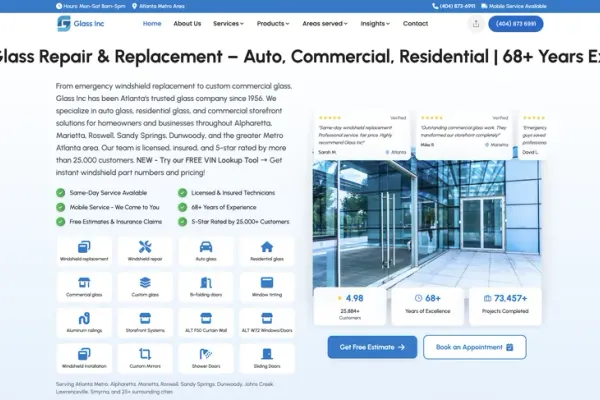600x400 pixels.
Task: Open the Storefront Systems tile
Action: (145, 323)
